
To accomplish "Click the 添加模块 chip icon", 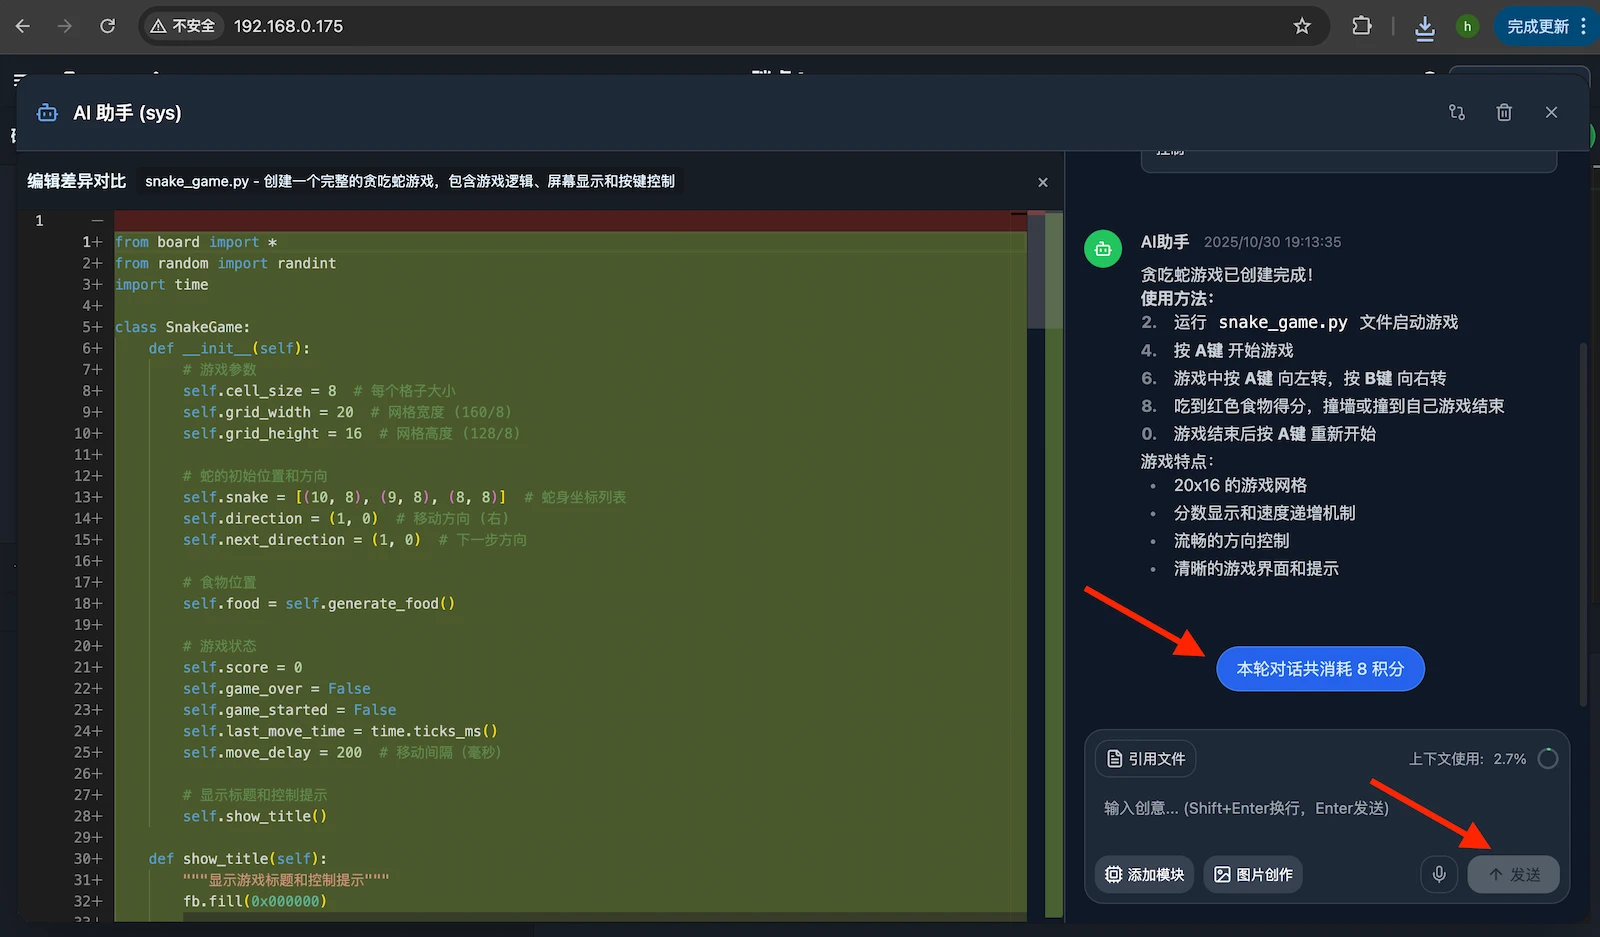I will [x=1113, y=874].
